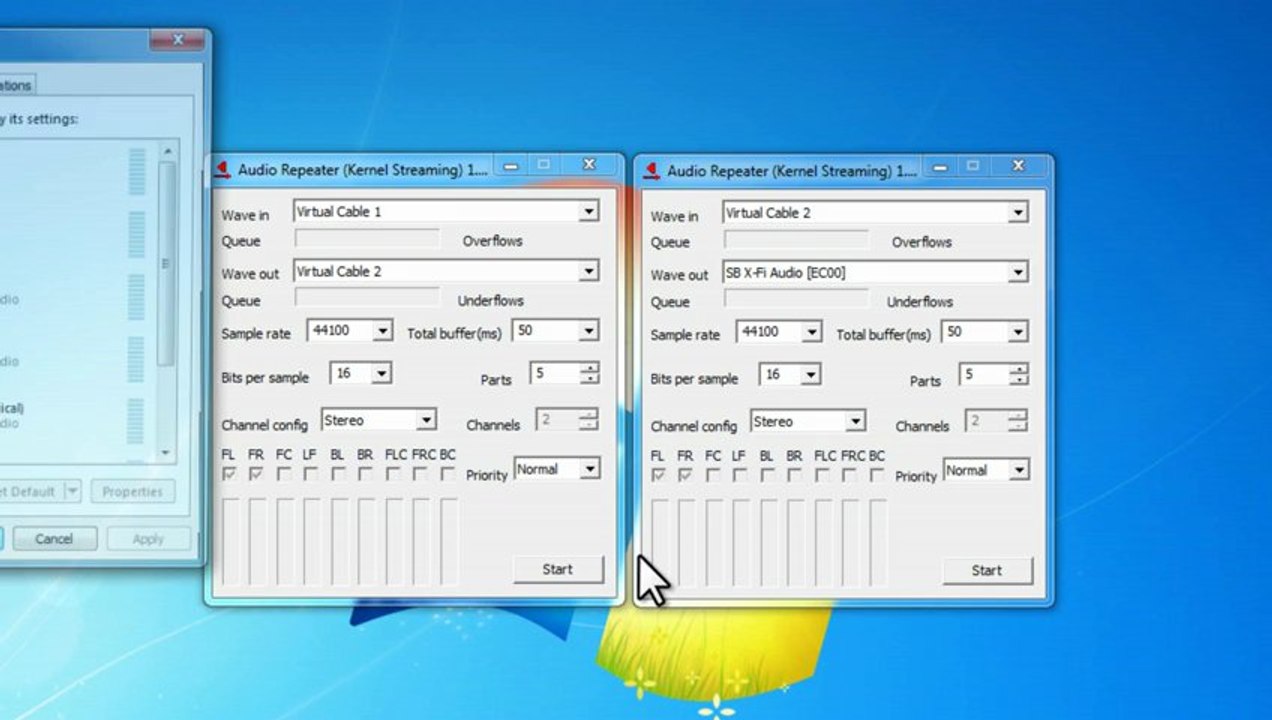The image size is (1272, 720).
Task: Click Apply in the Sound dialog
Action: click(148, 539)
